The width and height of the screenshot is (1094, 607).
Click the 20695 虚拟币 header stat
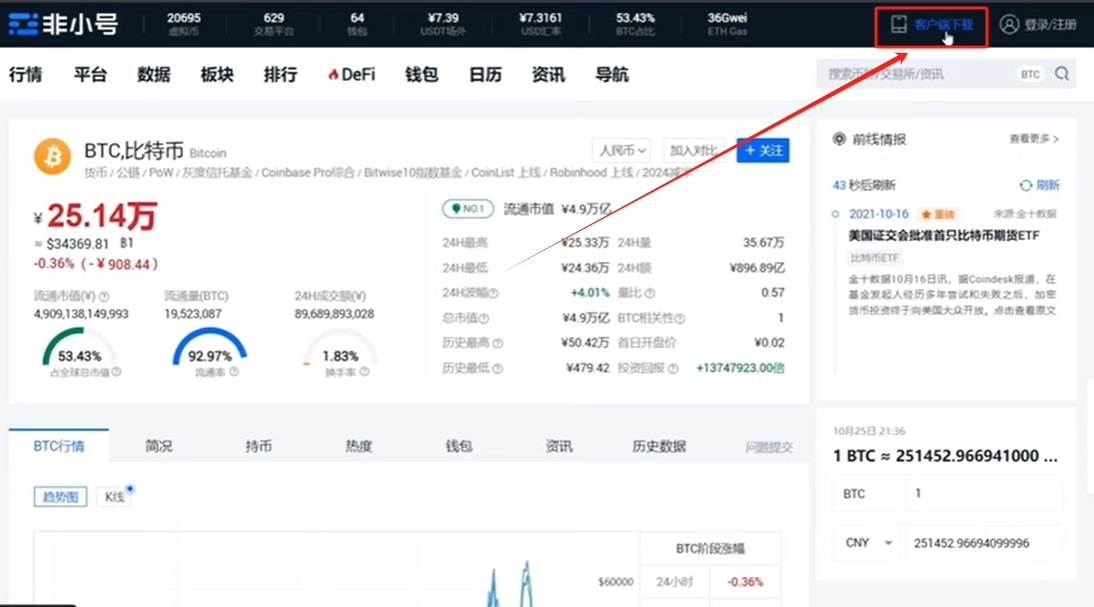(184, 24)
